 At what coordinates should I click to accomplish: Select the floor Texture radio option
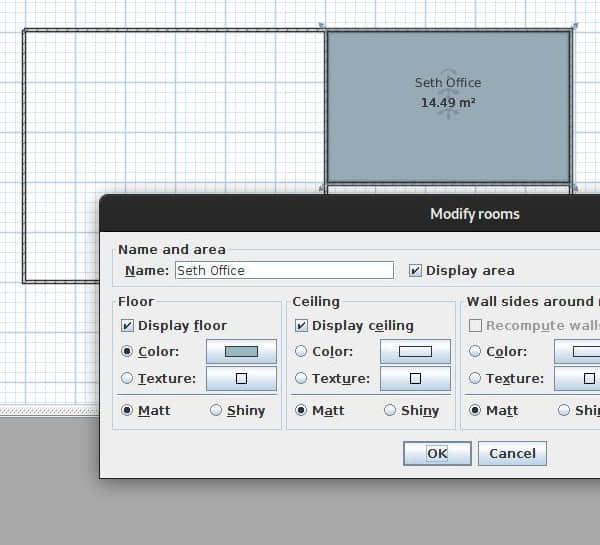127,378
